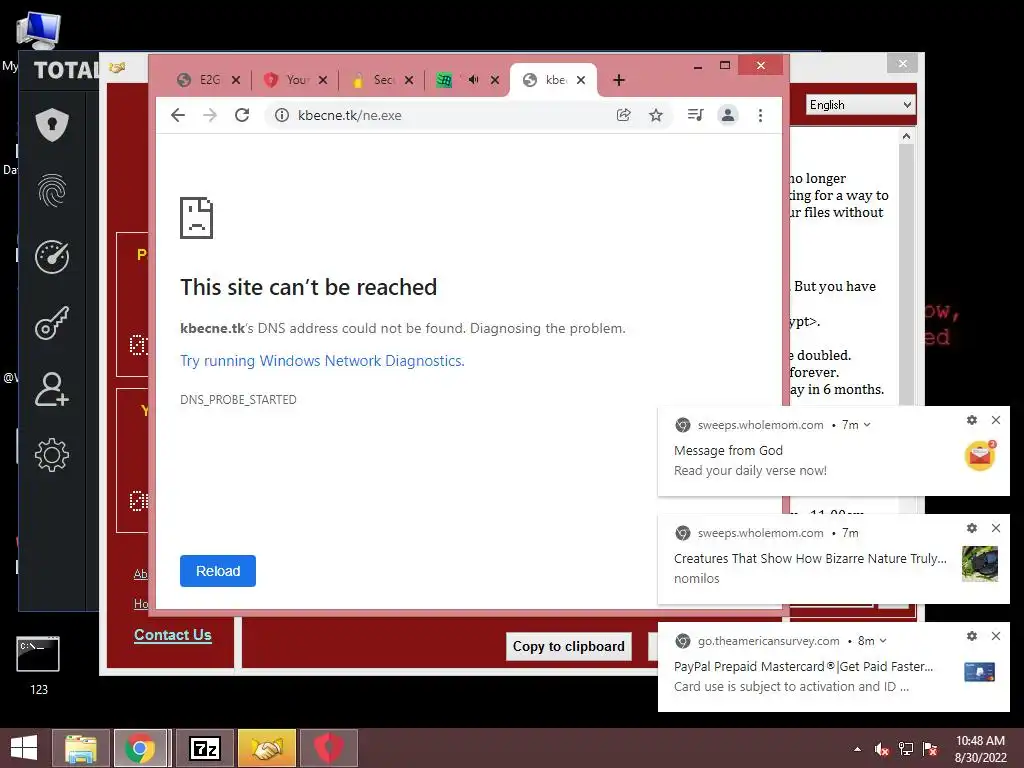Dismiss the Message from God notification
This screenshot has height=768, width=1024.
[996, 420]
